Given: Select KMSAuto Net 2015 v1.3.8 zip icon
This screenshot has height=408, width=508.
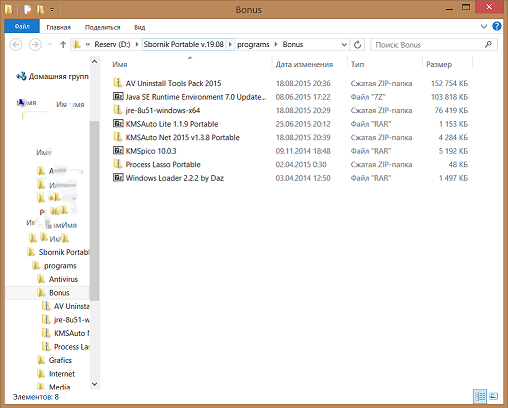Looking at the screenshot, I should click(117, 136).
